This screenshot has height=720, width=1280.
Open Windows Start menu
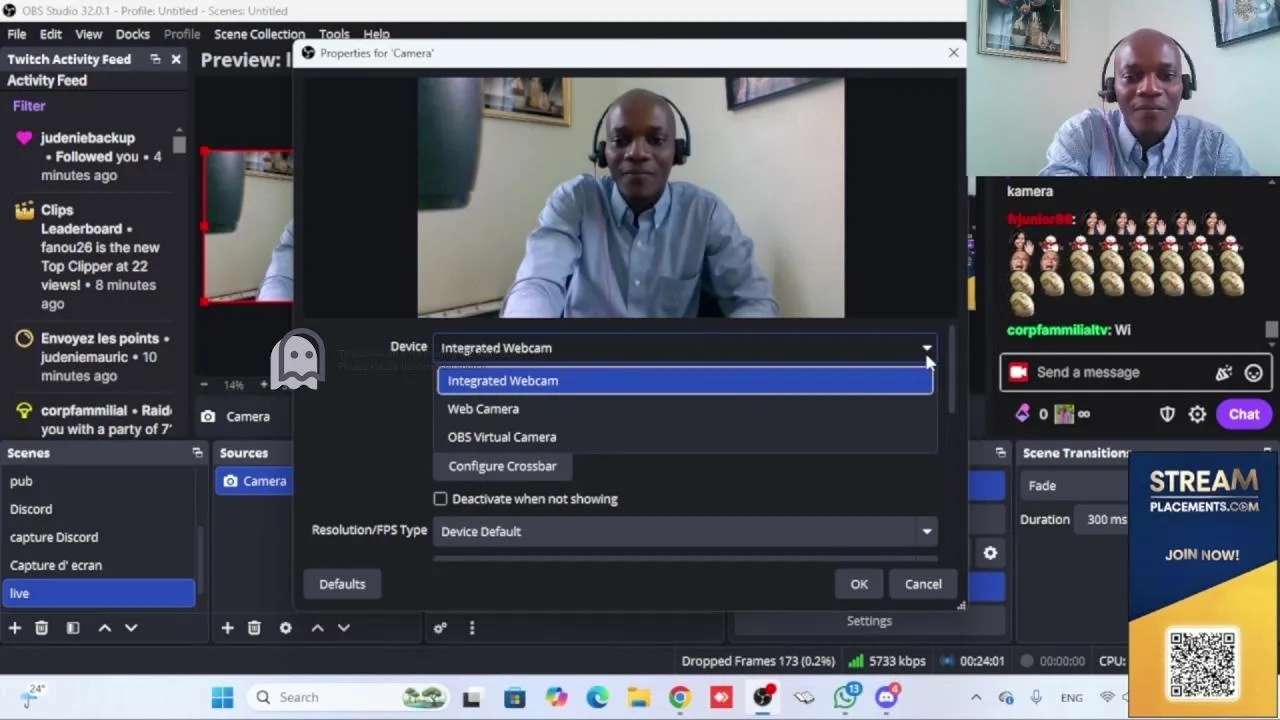click(x=222, y=697)
